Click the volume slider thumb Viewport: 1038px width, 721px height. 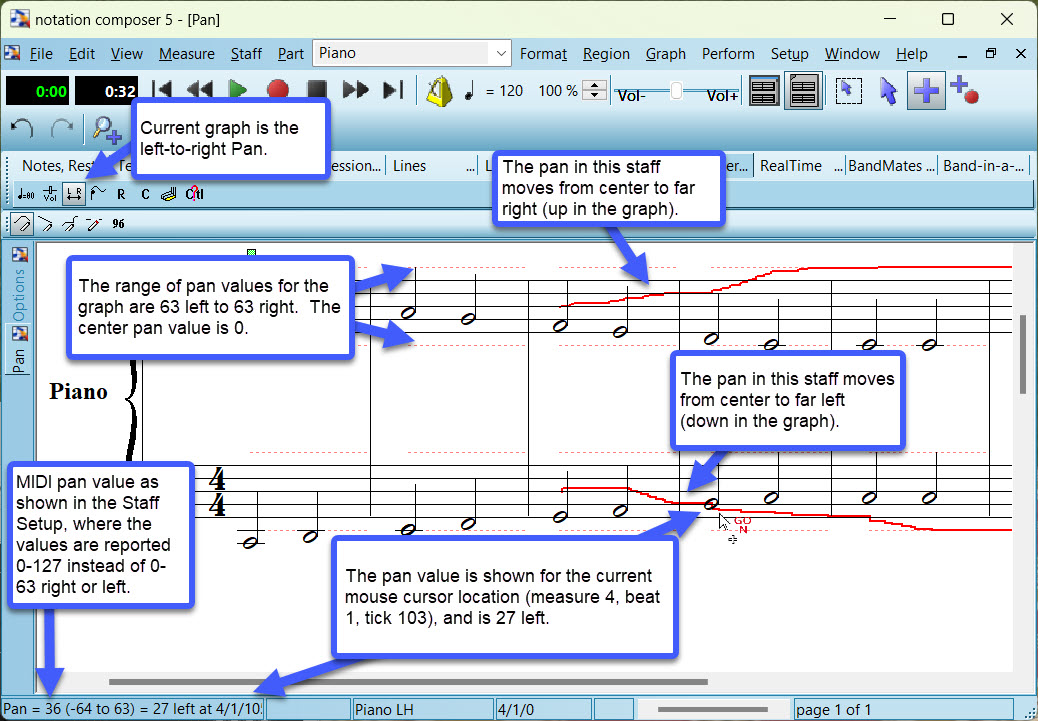pos(677,91)
